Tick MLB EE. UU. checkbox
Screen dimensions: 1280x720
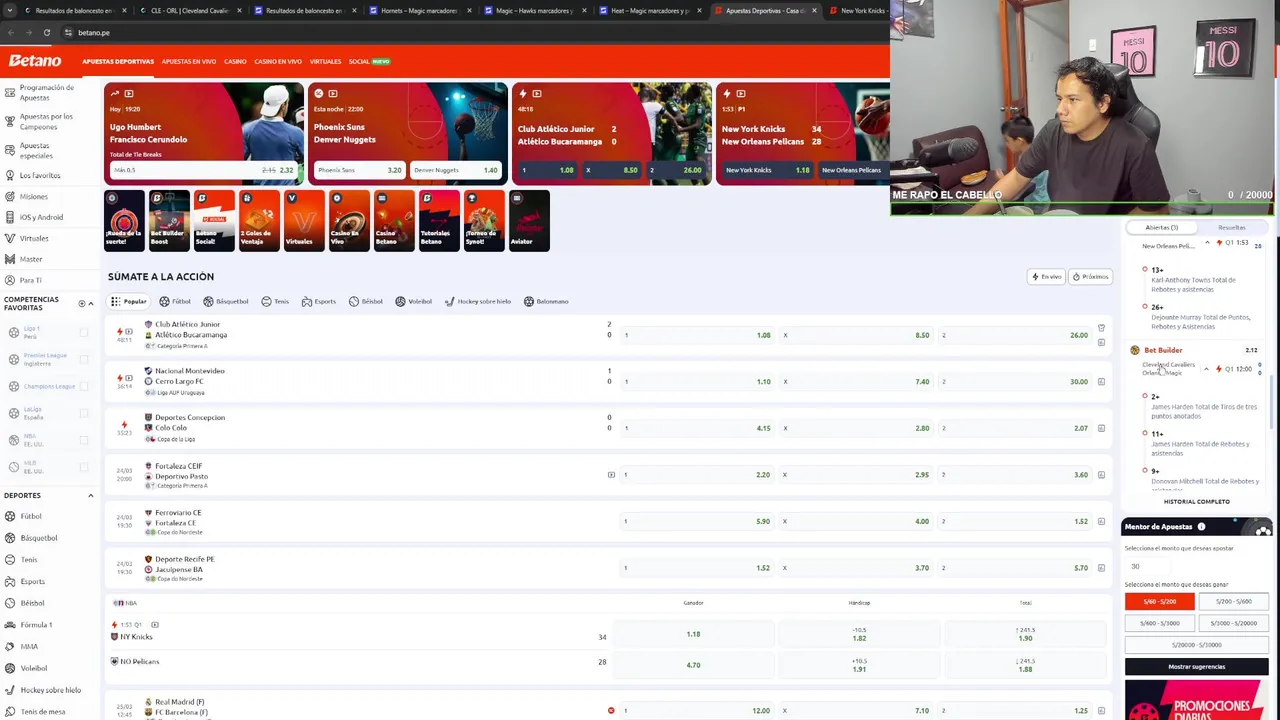coord(83,467)
